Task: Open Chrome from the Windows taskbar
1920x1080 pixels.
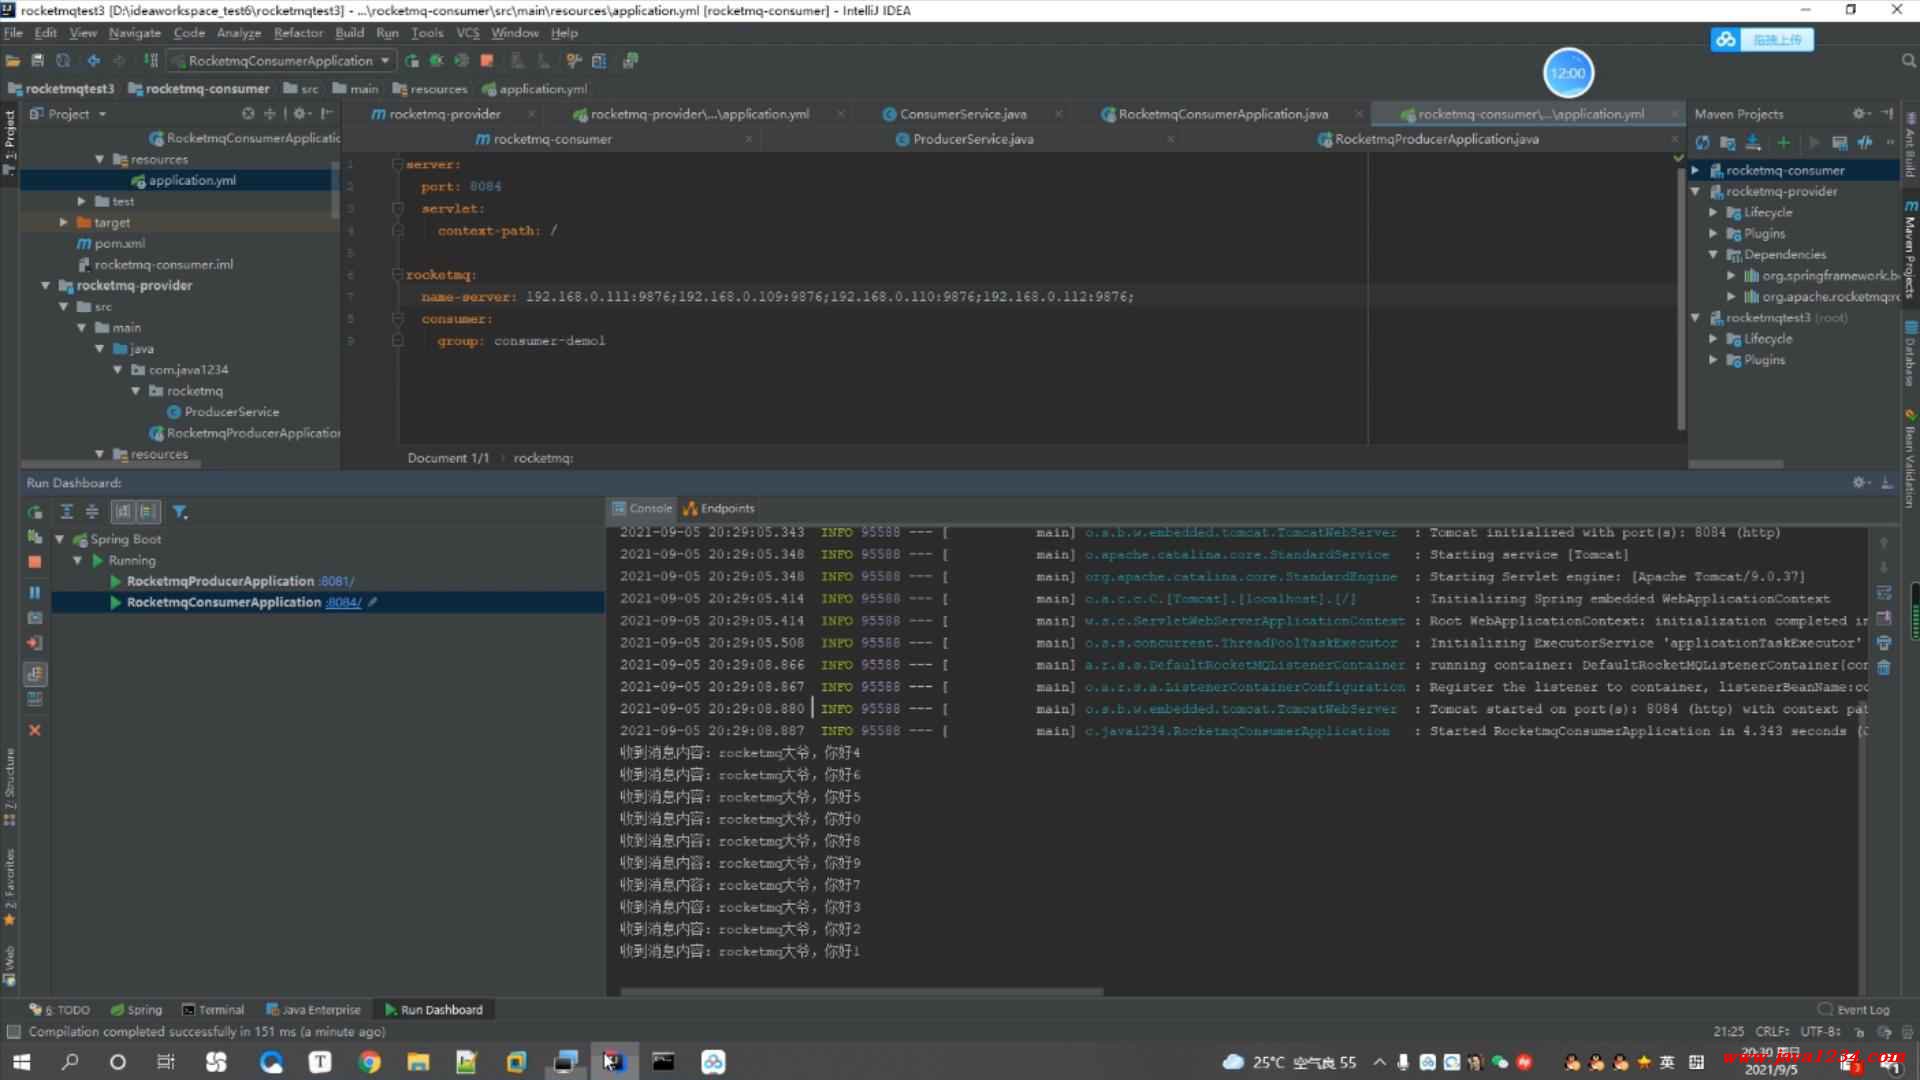Action: tap(370, 1062)
